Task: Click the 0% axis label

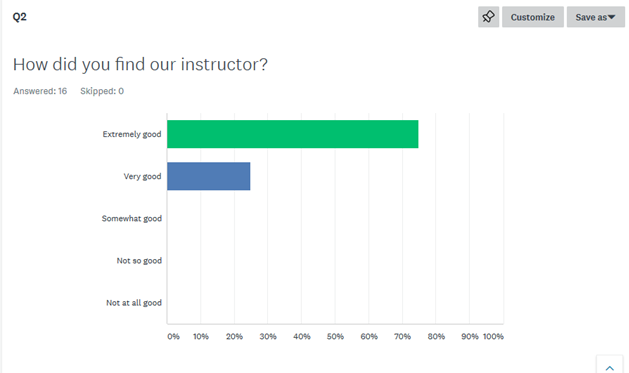Action: tap(173, 337)
